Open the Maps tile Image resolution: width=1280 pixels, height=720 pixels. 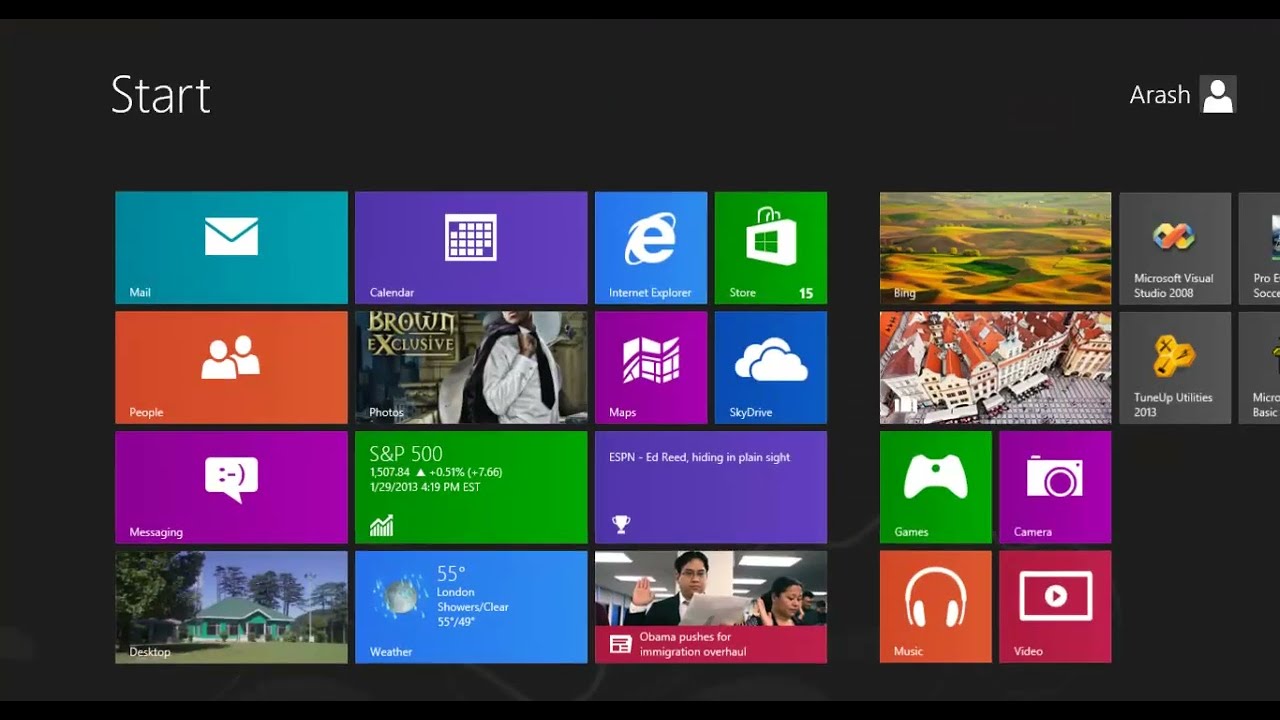click(x=651, y=367)
